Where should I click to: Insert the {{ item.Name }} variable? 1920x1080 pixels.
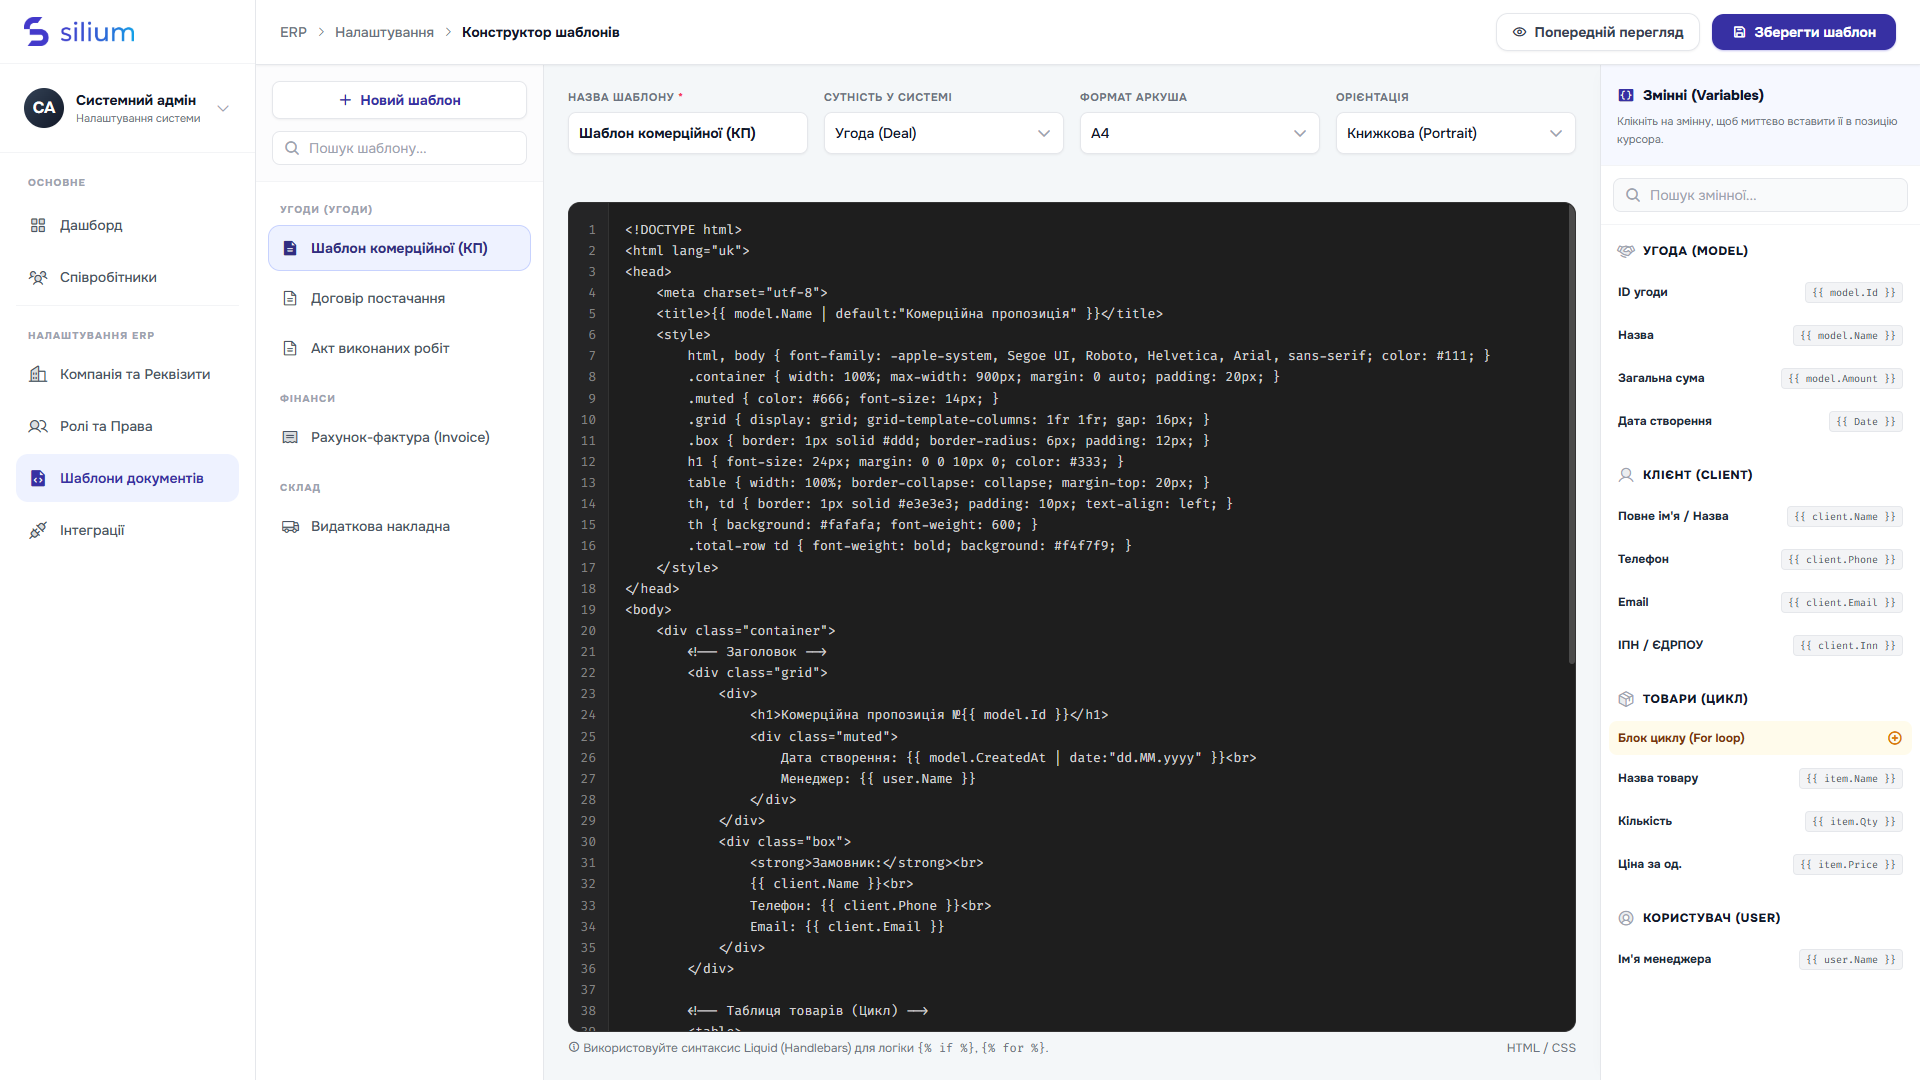point(1850,779)
